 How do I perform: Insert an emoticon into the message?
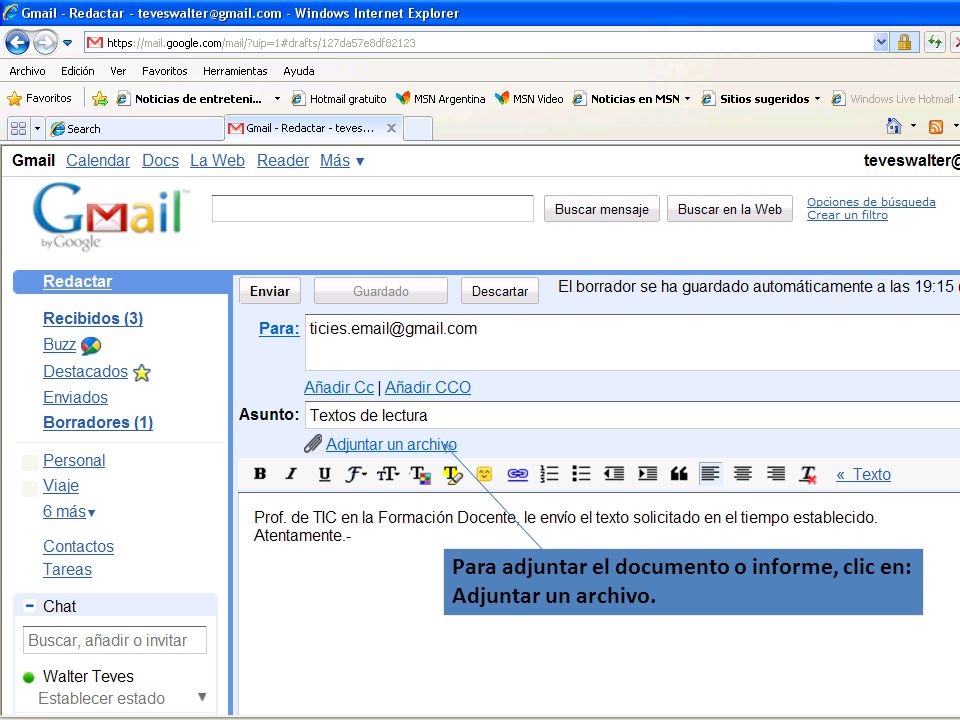point(484,474)
